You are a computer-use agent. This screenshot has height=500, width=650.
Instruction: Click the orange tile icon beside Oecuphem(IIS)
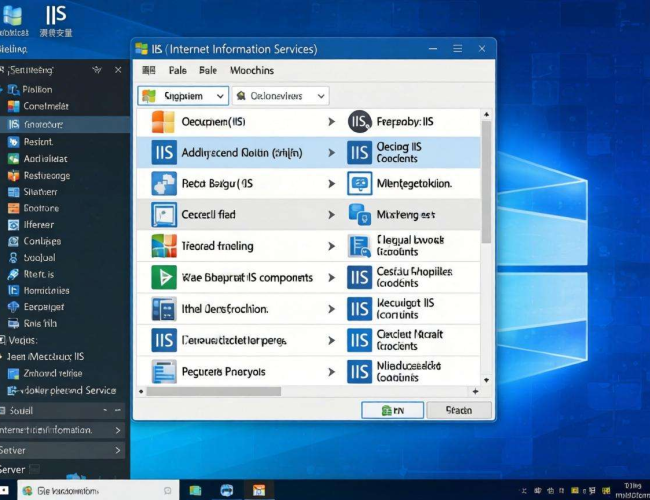click(x=163, y=121)
